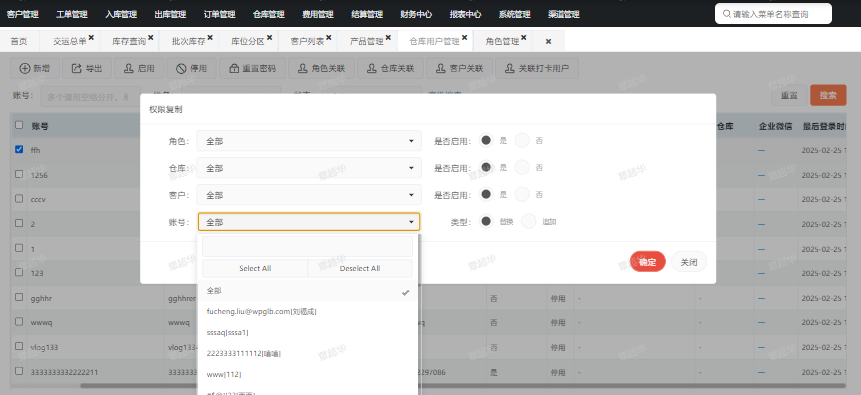Click the 导出 export toolbar button
The width and height of the screenshot is (861, 395).
(87, 69)
